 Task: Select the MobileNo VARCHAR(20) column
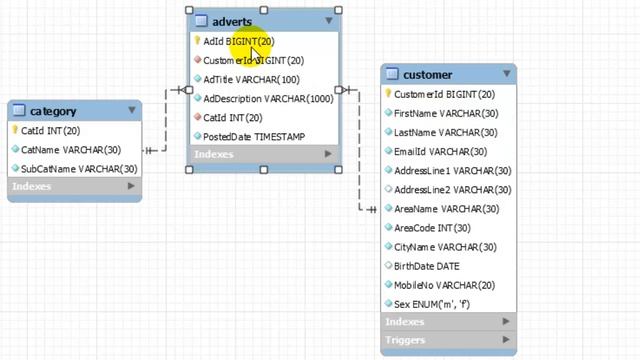tap(444, 285)
